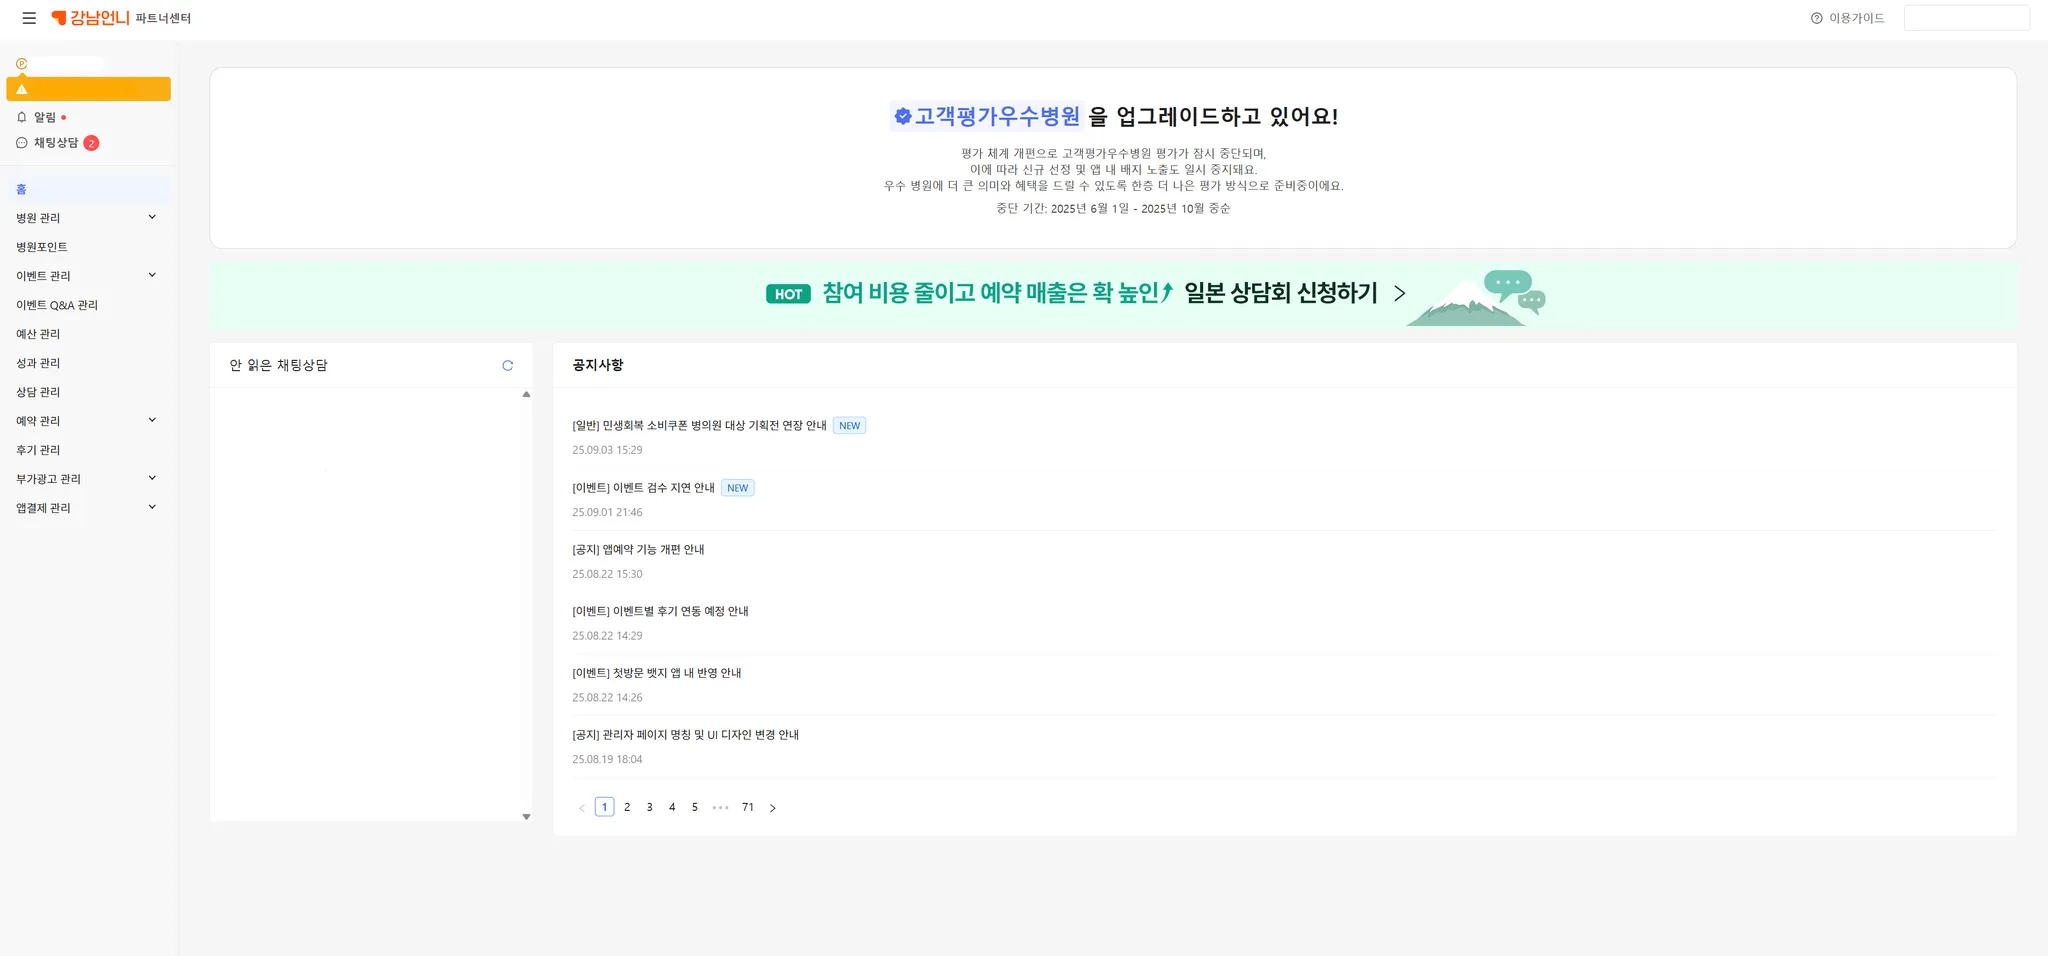This screenshot has width=2048, height=956.
Task: Open notice 관리자 페이지 명칭 및 UI 디자인 변경 안내
Action: click(x=685, y=735)
